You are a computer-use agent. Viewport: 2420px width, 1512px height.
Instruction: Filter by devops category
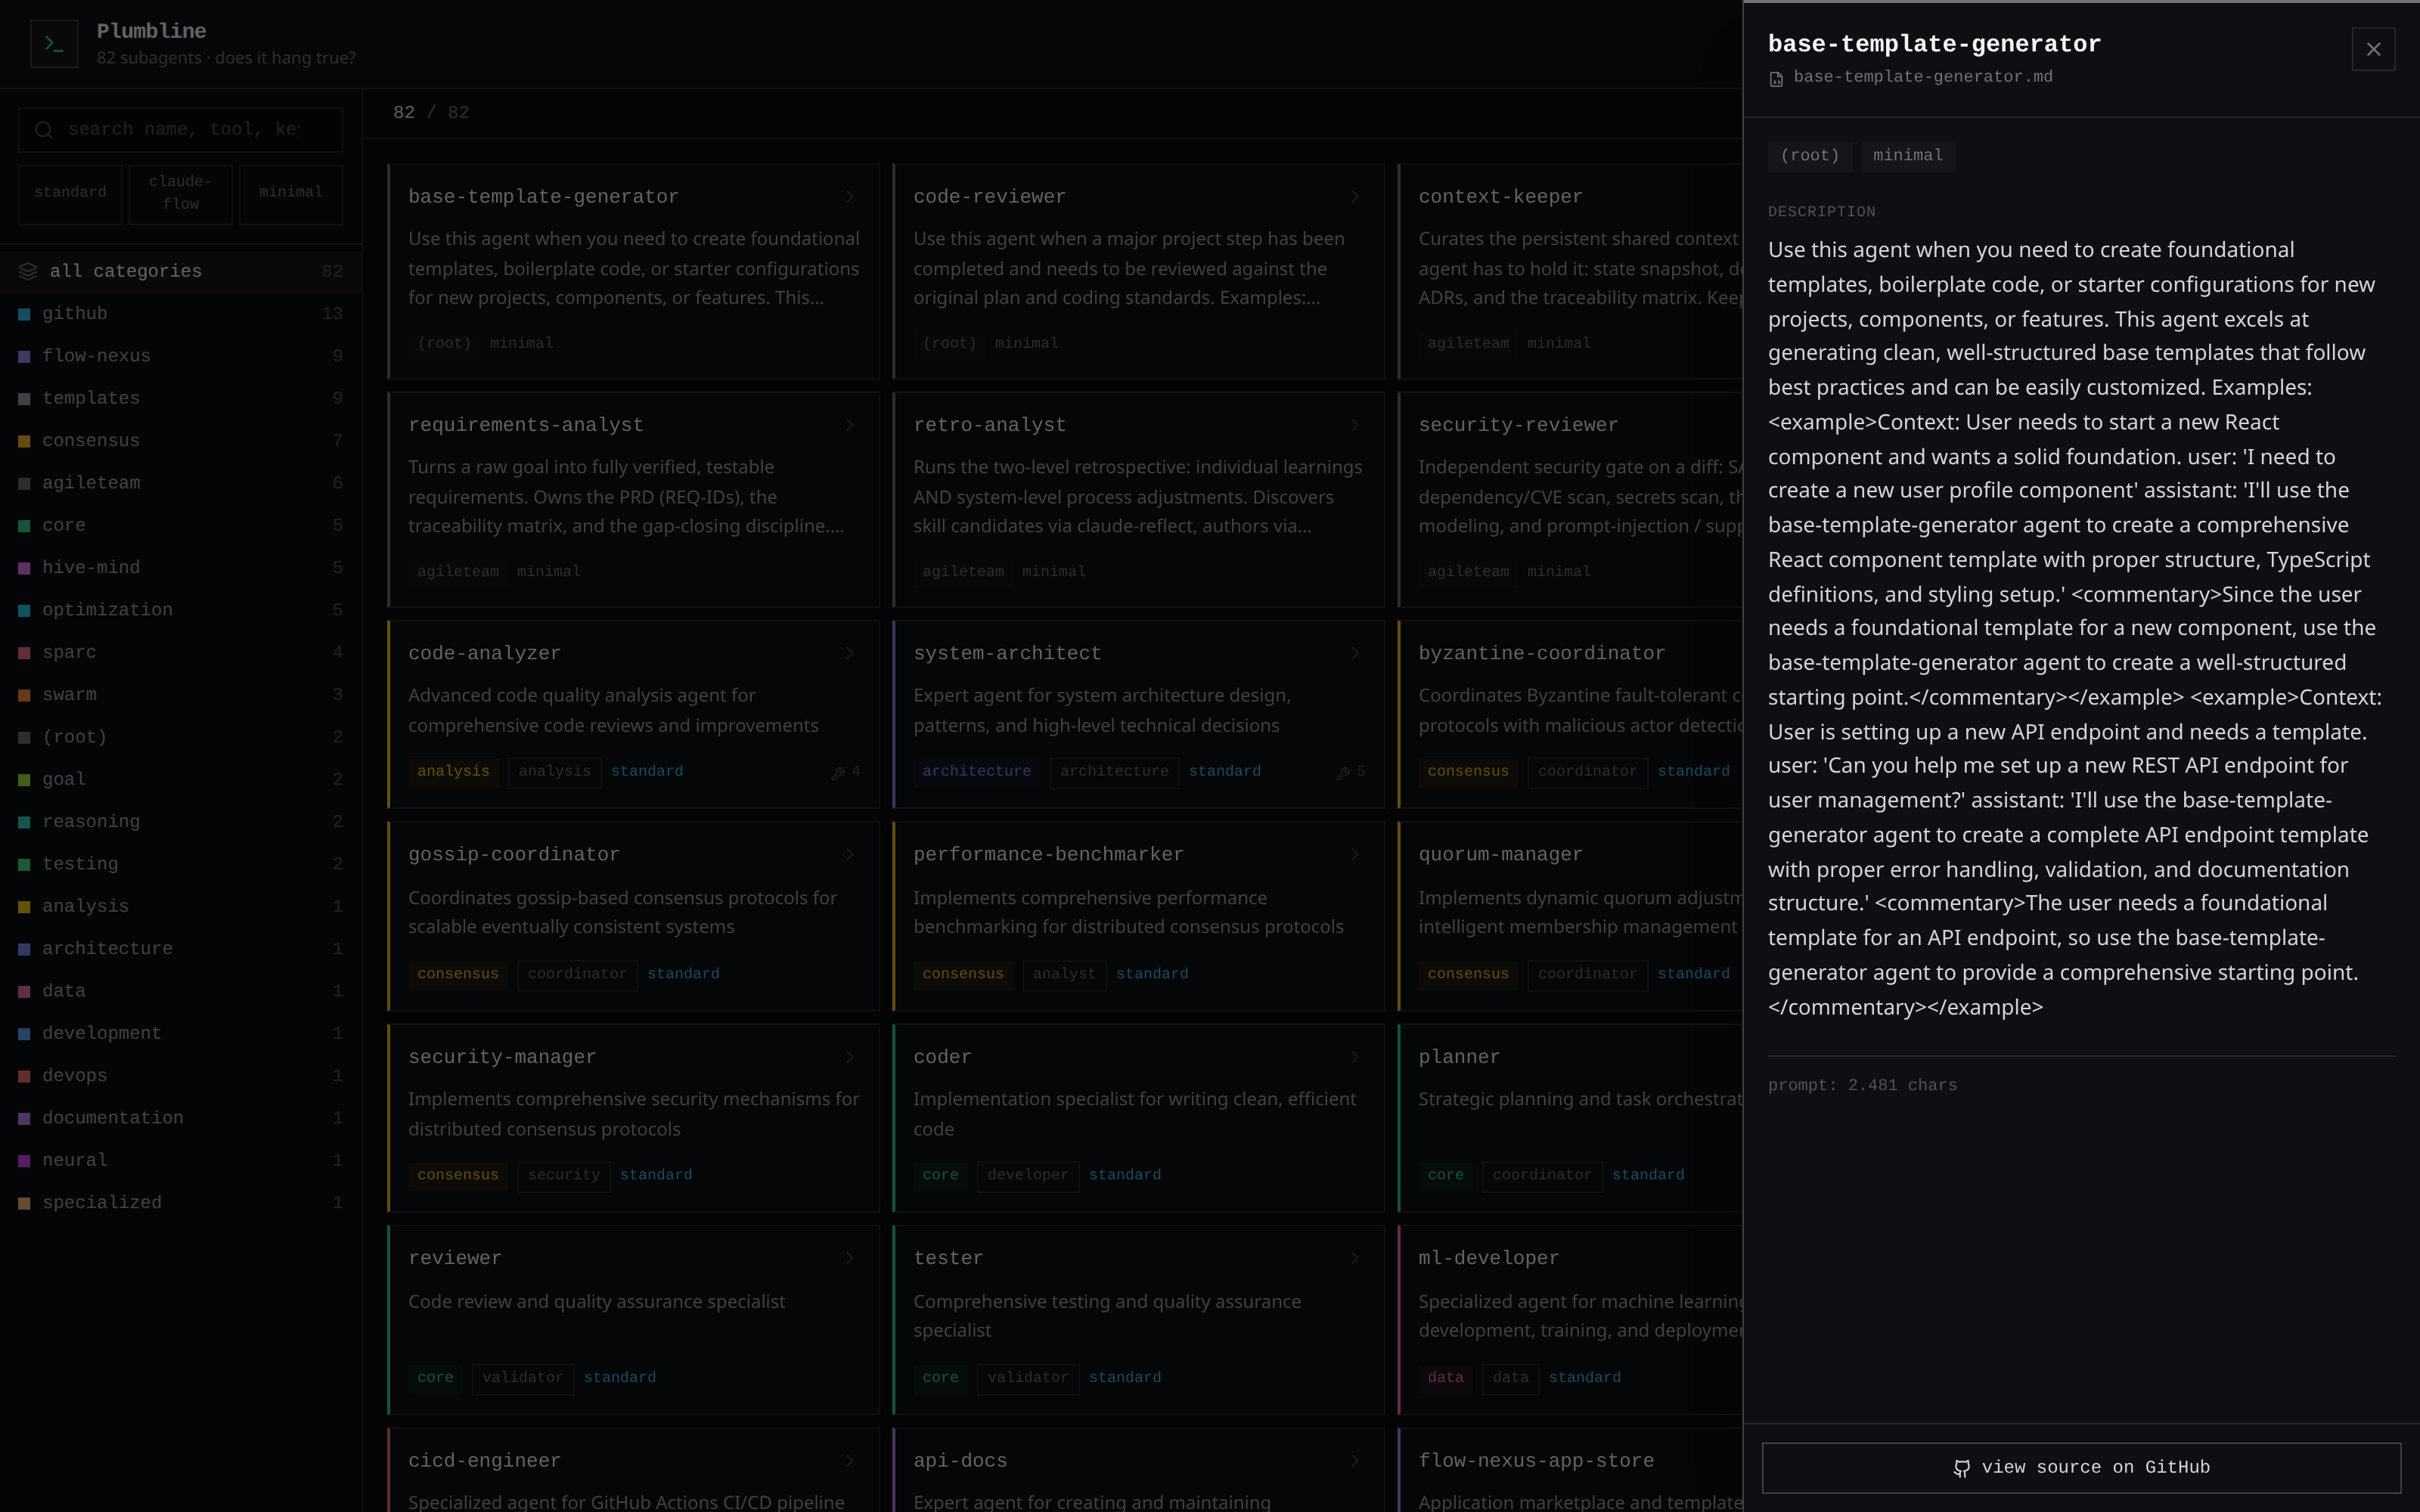click(x=181, y=1076)
